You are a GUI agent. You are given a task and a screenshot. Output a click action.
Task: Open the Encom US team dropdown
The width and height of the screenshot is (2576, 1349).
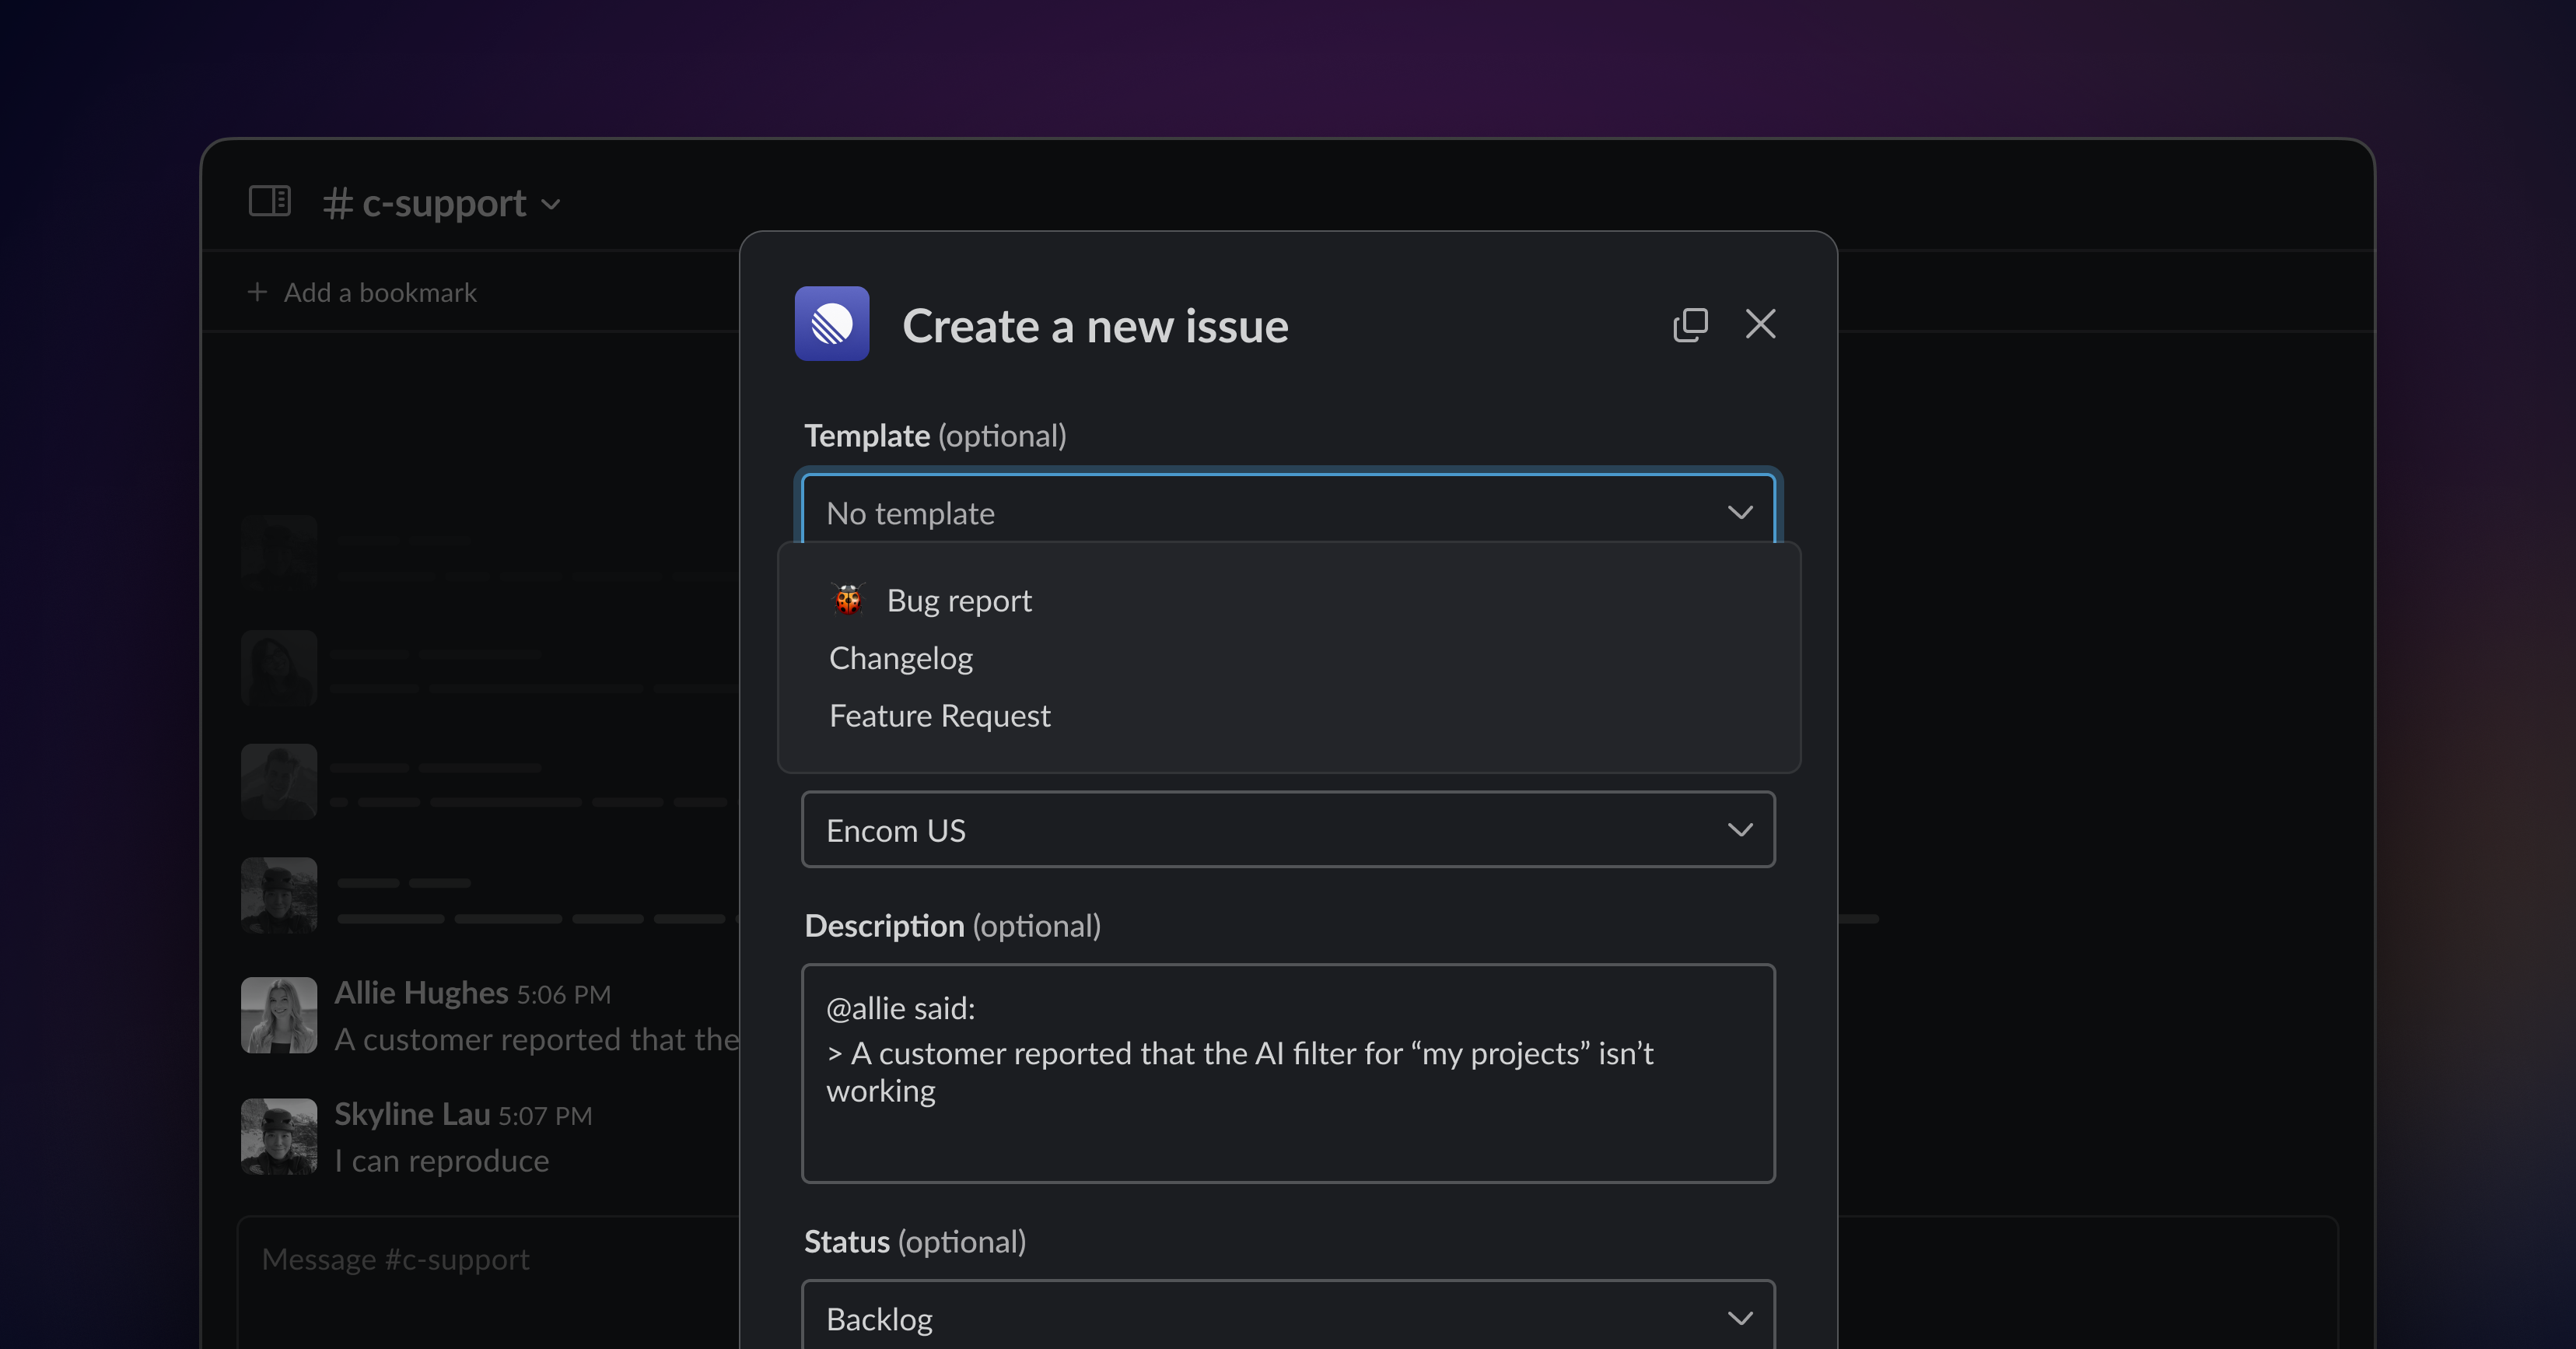point(1287,830)
